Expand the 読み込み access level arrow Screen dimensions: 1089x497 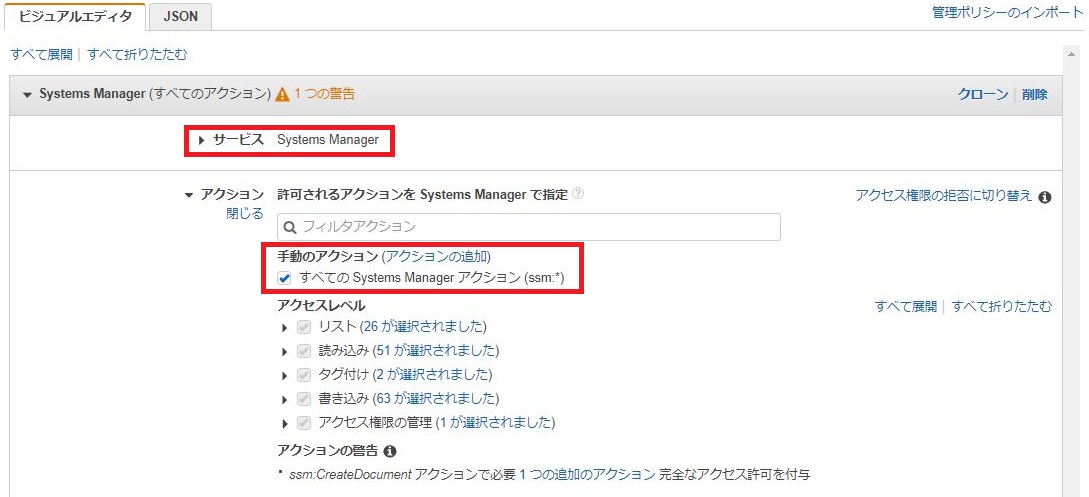pos(284,351)
